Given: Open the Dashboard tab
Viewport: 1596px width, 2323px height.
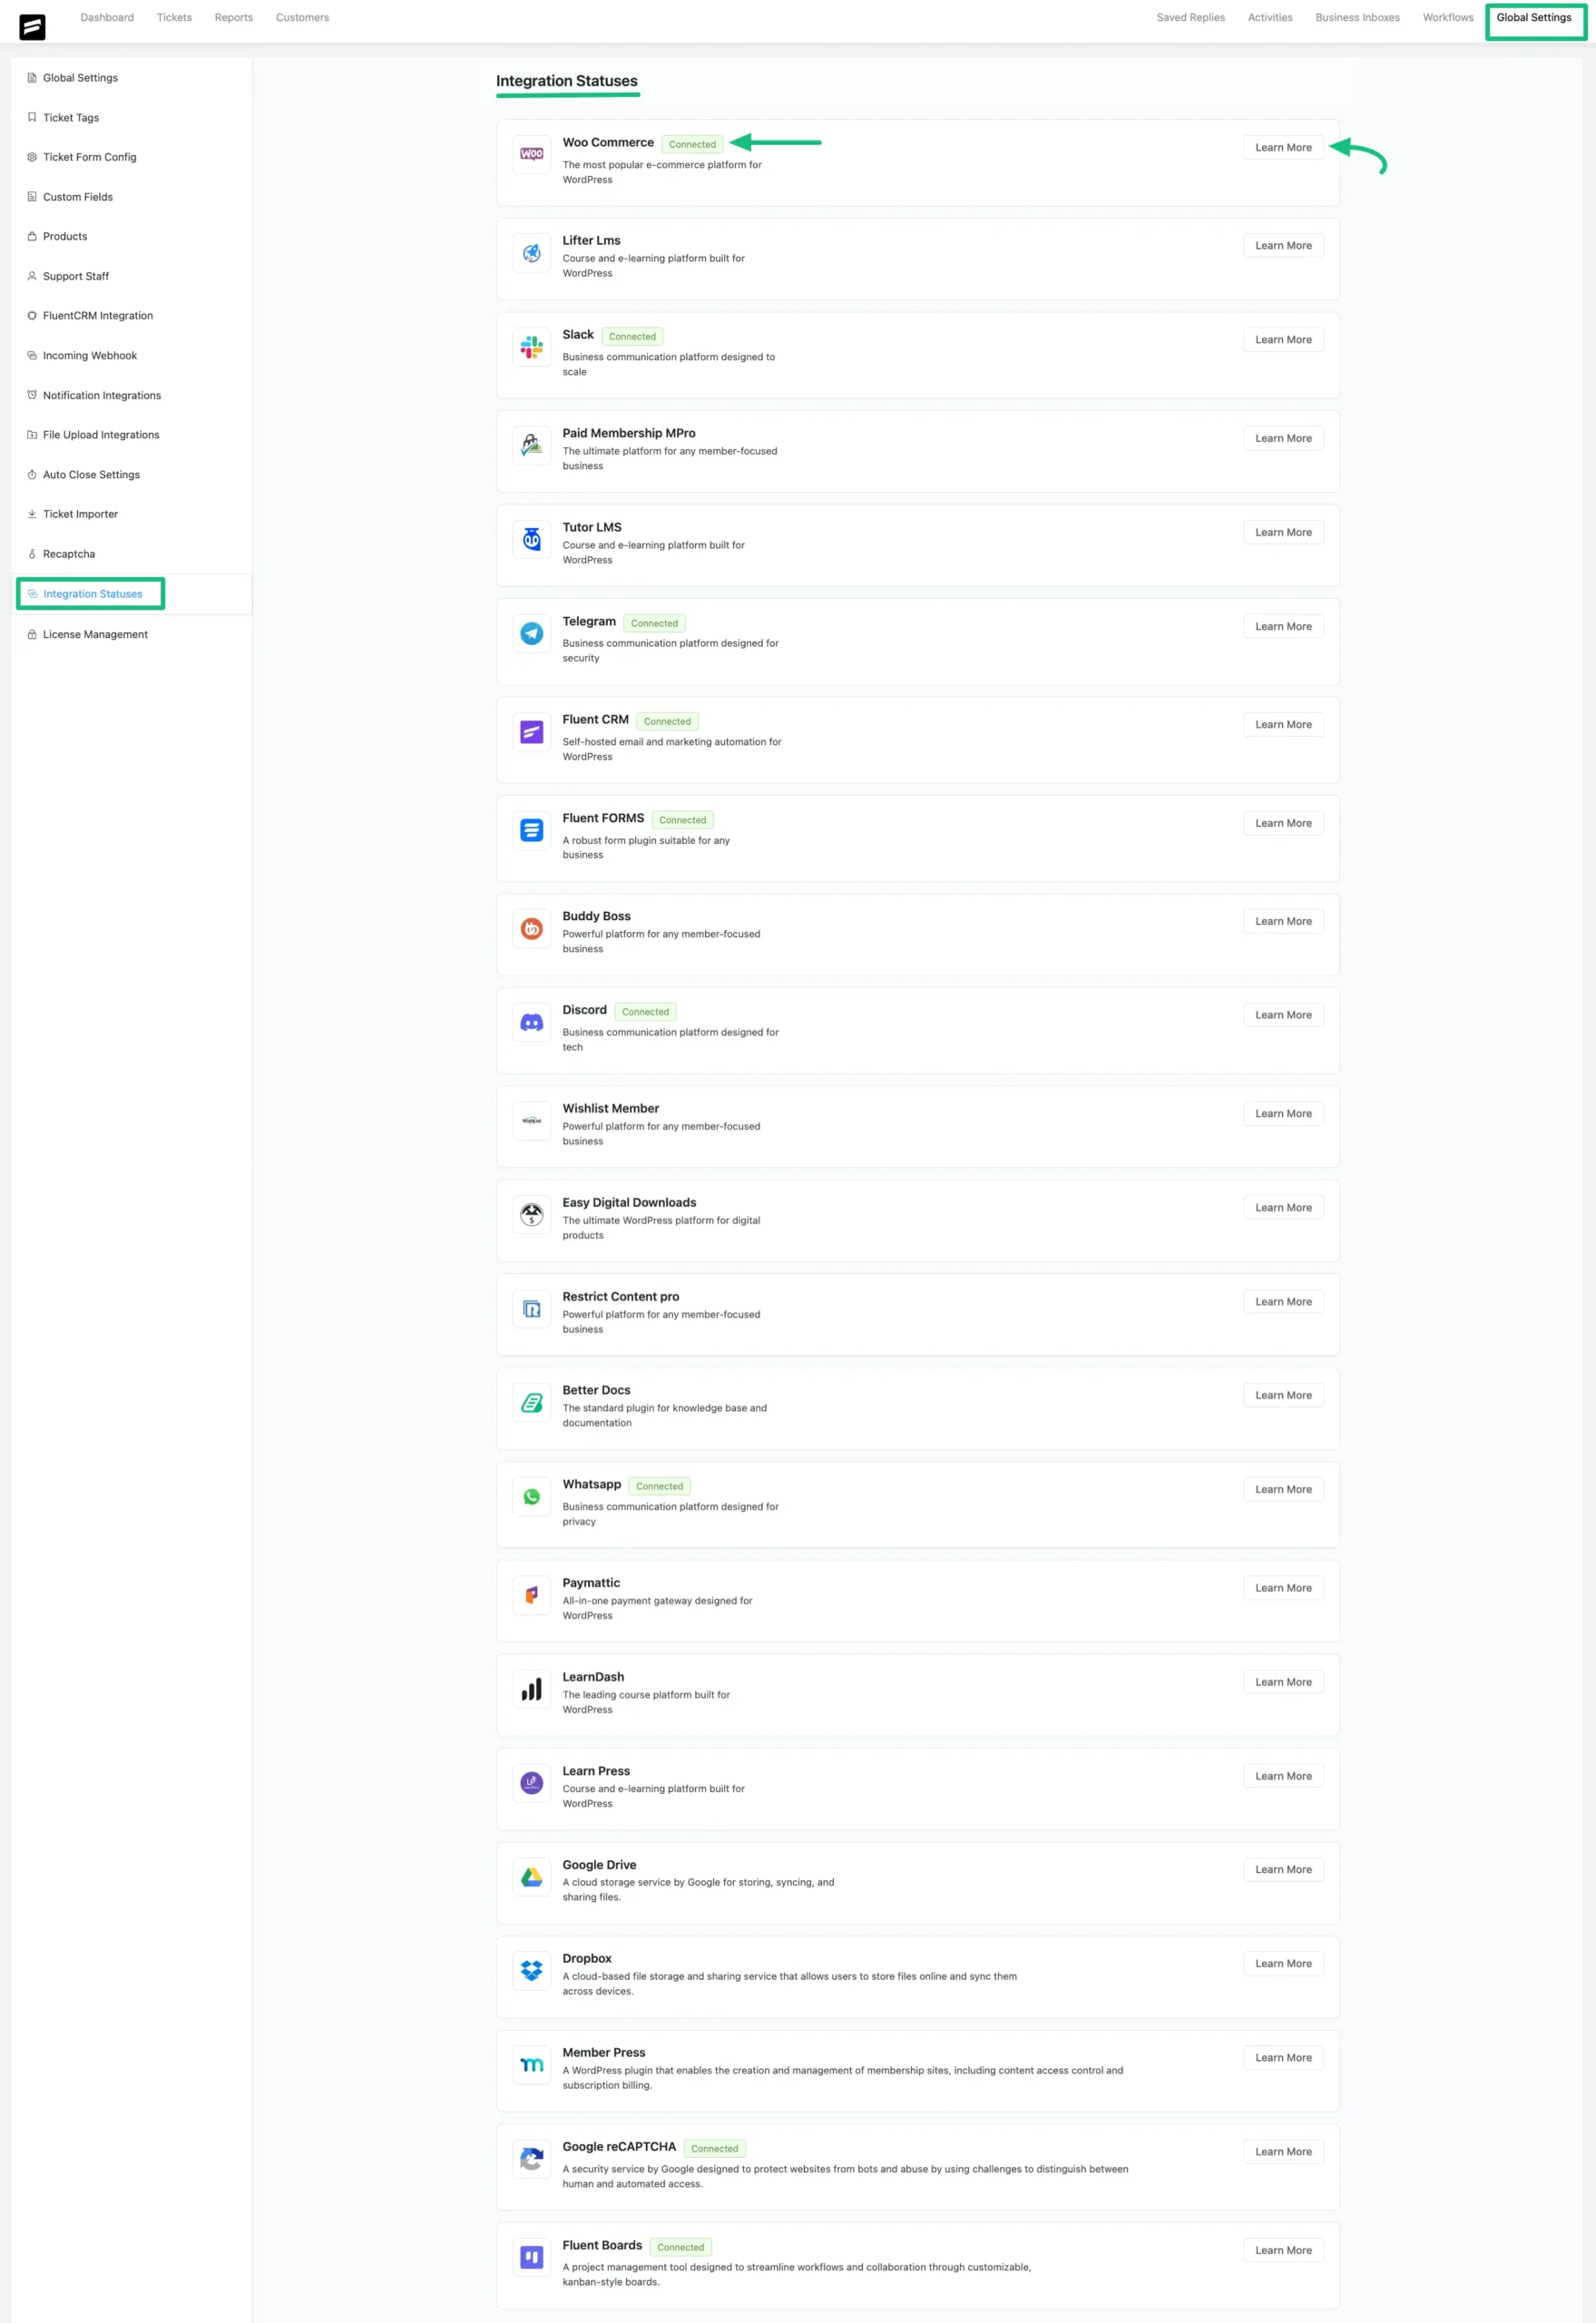Looking at the screenshot, I should [107, 18].
